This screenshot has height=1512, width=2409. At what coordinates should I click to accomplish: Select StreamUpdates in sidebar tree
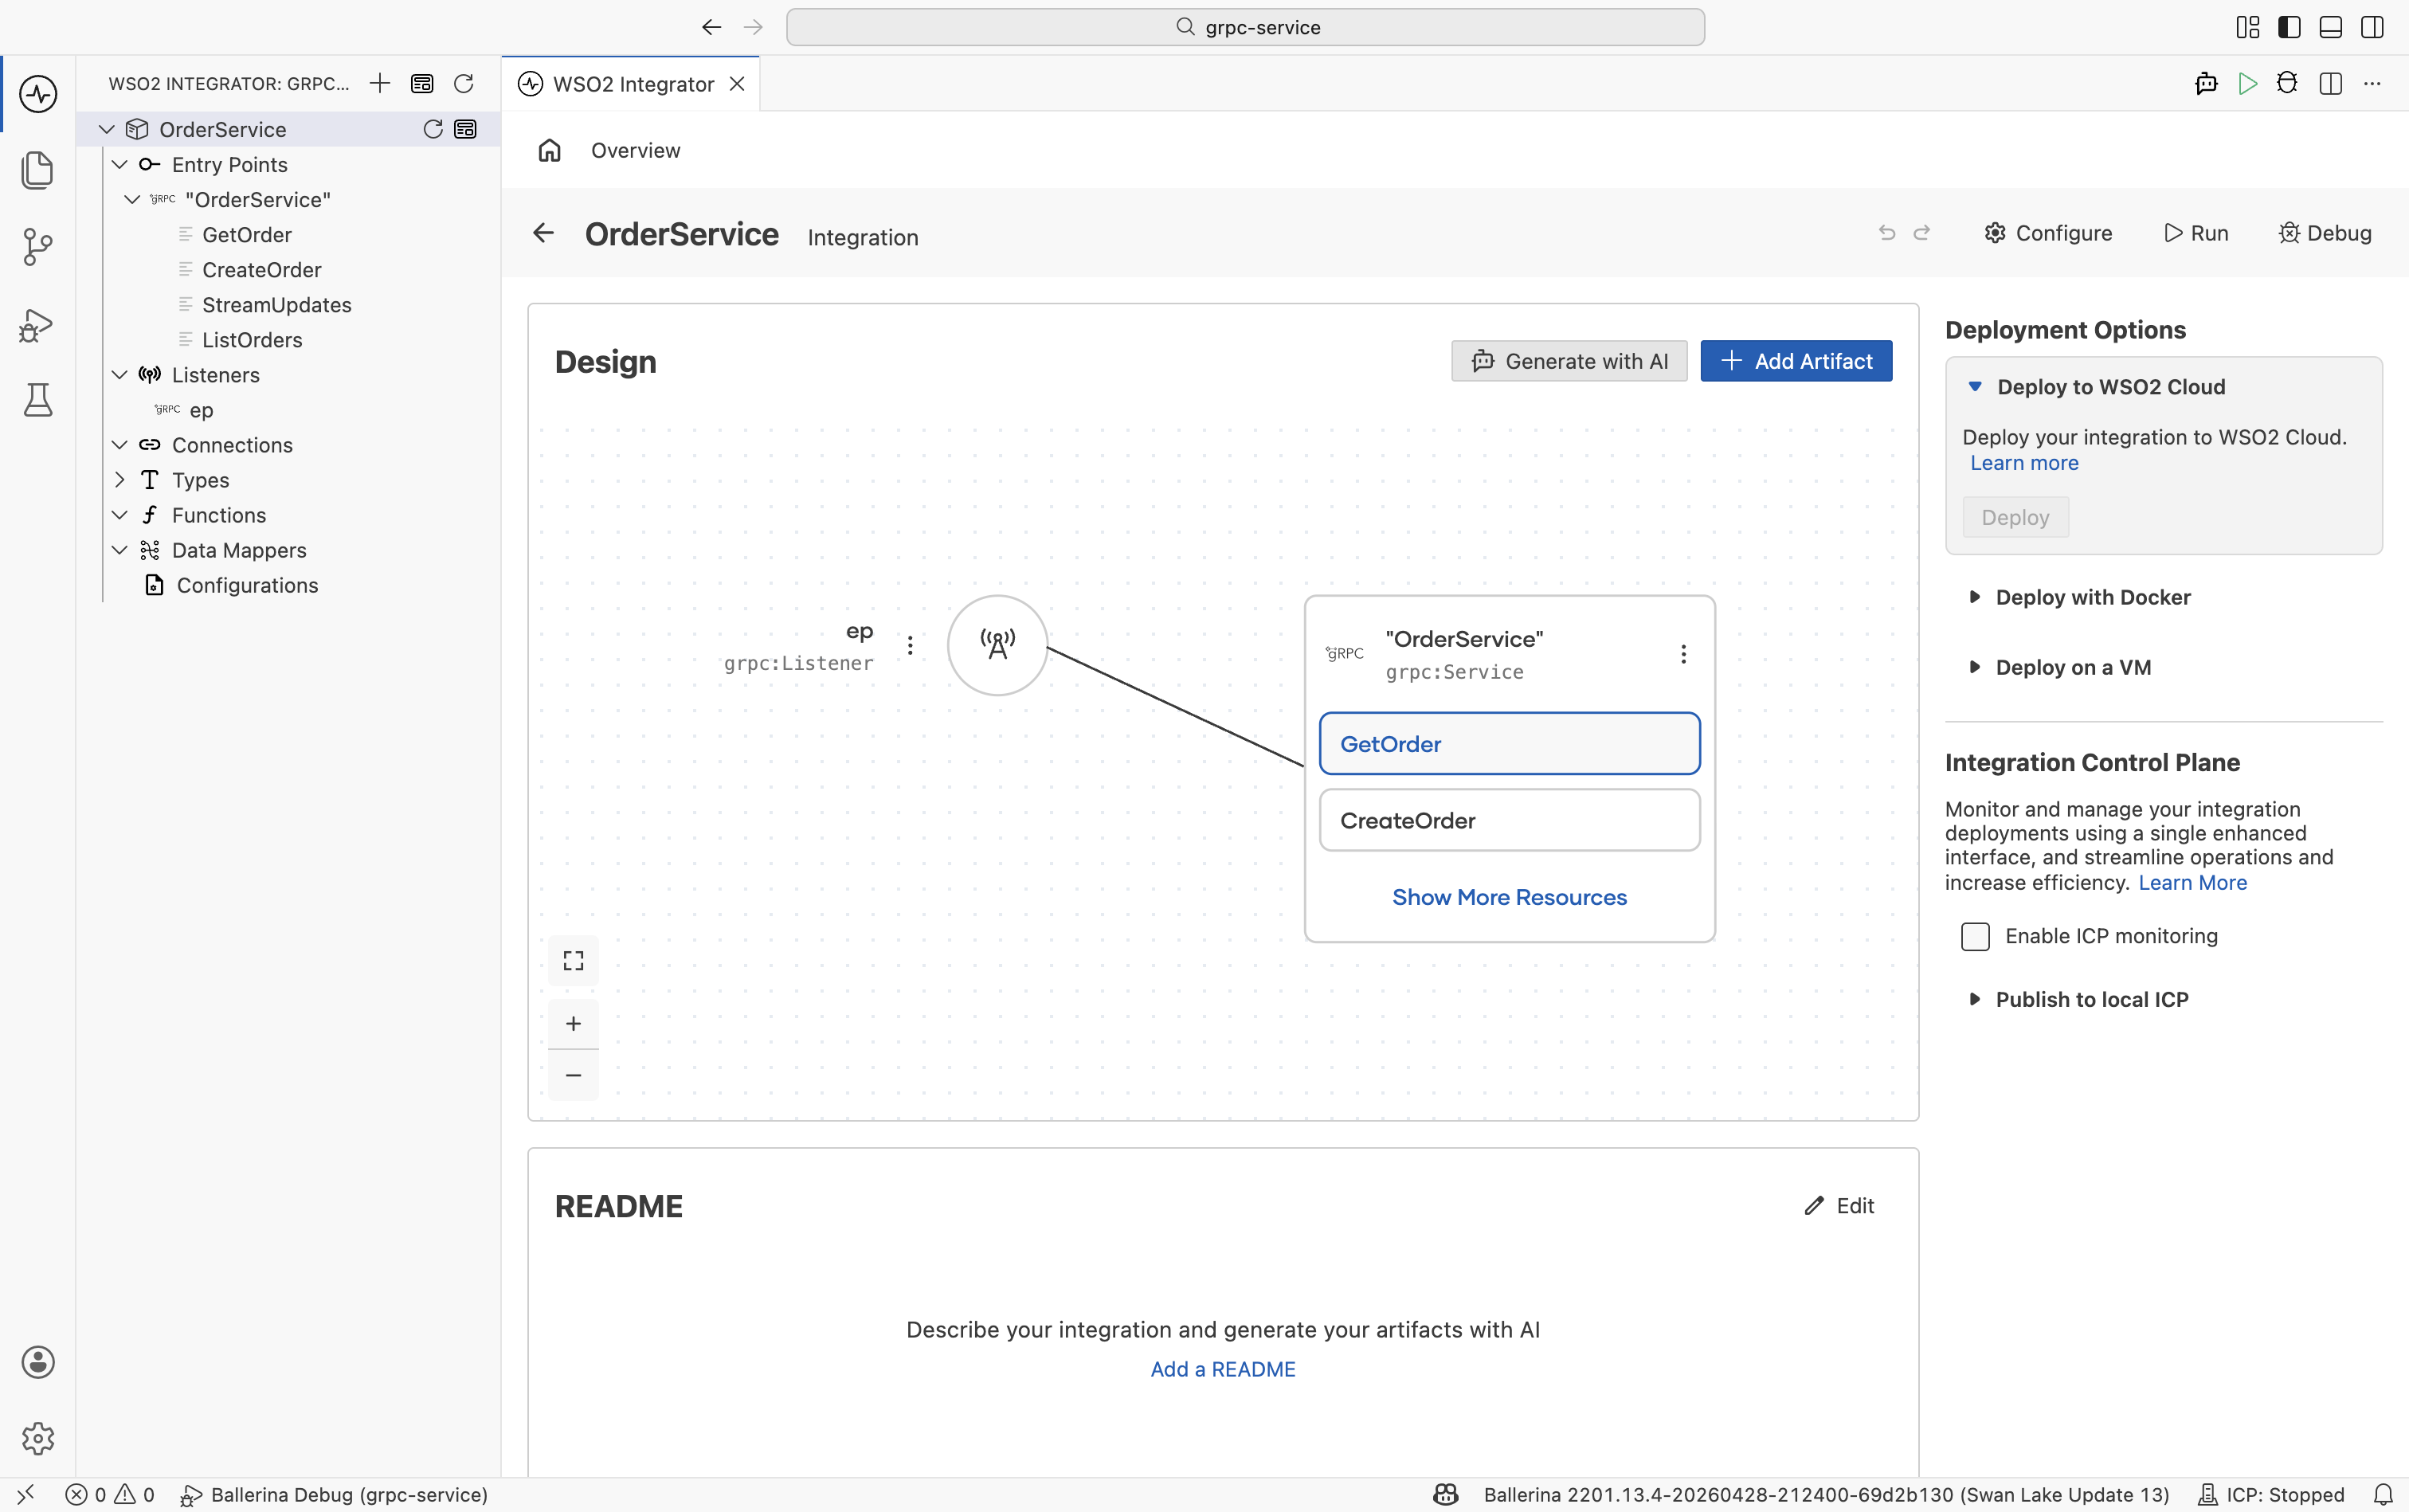(x=277, y=304)
